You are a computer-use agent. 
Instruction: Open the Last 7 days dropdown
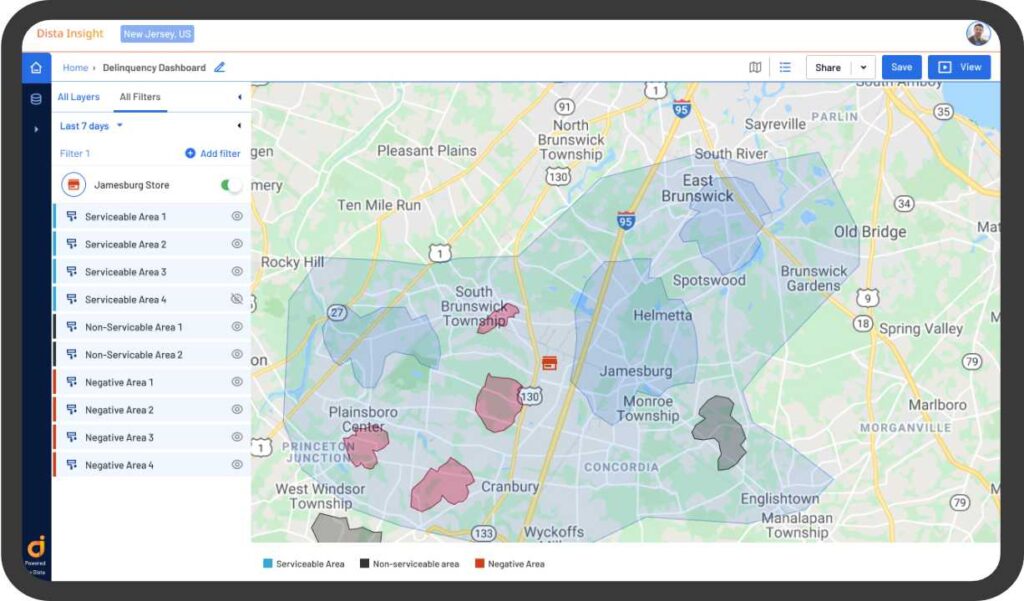point(89,126)
